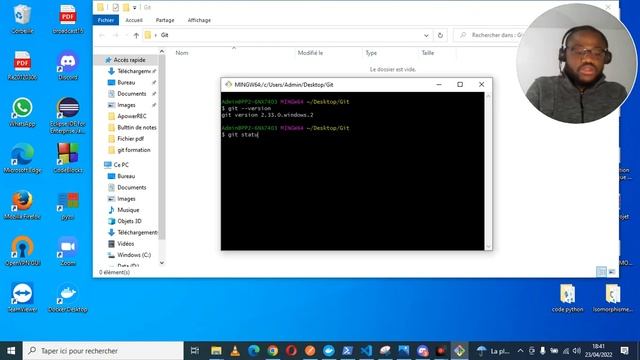The height and width of the screenshot is (360, 640).
Task: Open Visual Studio Code from the taskbar
Action: (x=366, y=351)
